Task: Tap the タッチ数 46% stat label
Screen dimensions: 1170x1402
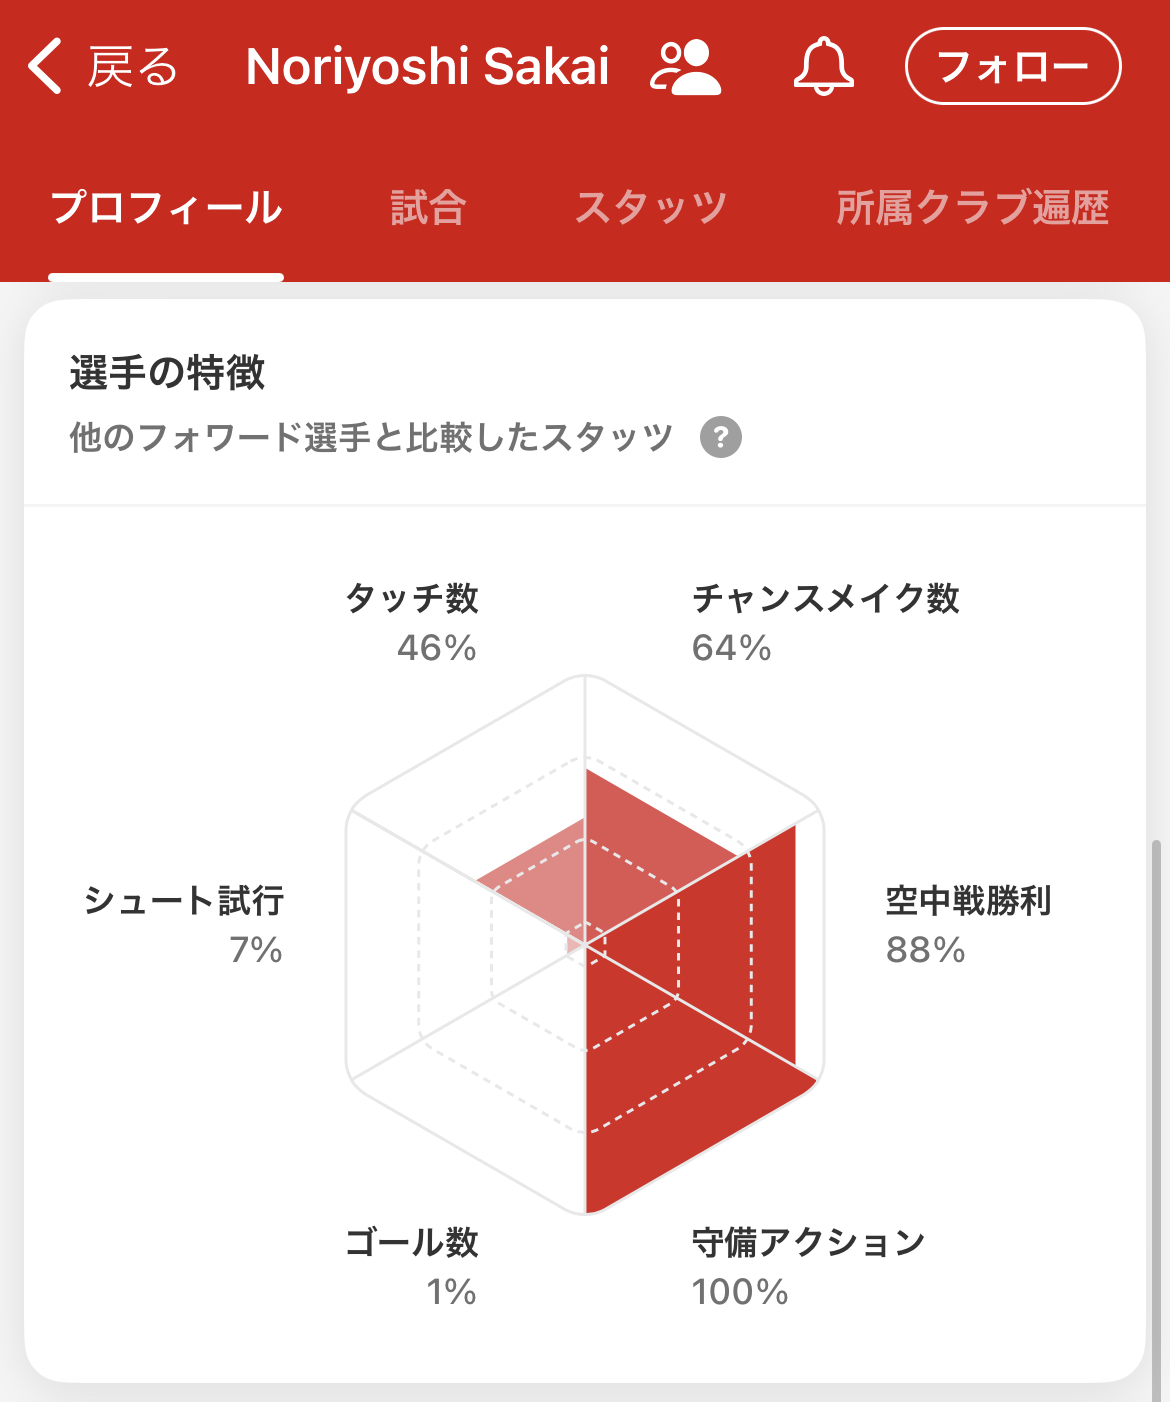Action: (412, 622)
